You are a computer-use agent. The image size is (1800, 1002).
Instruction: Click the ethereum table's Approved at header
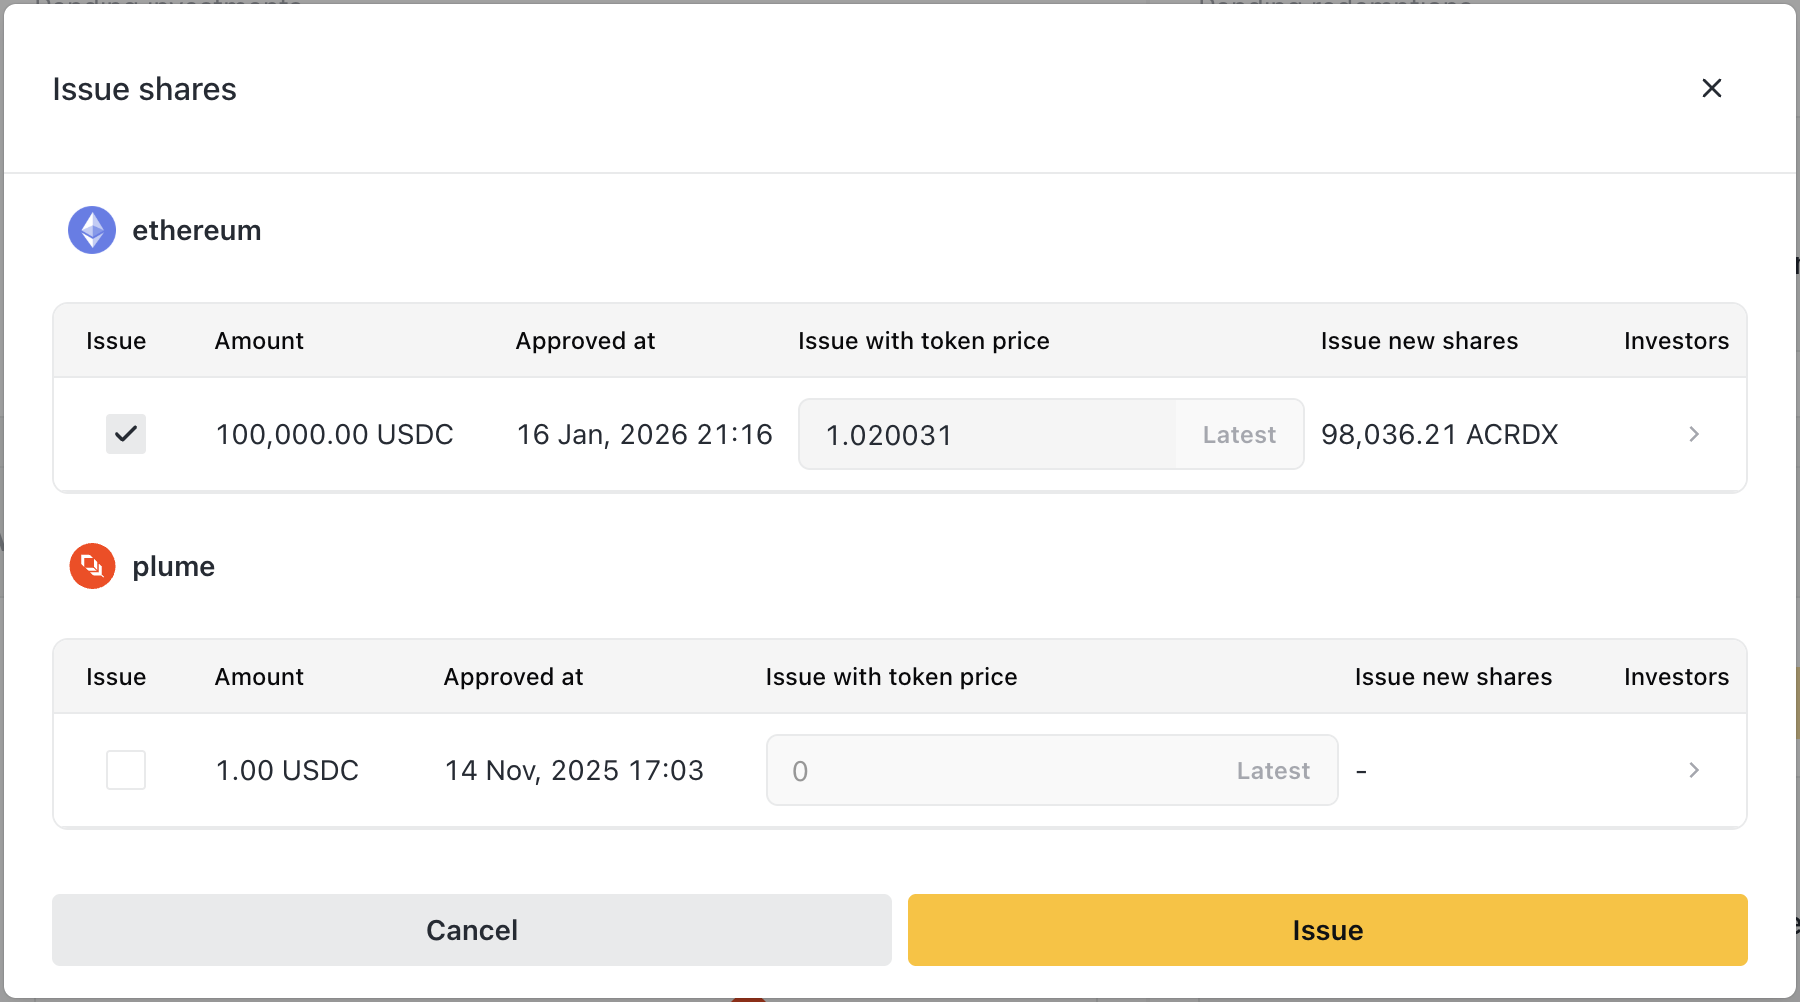tap(585, 341)
